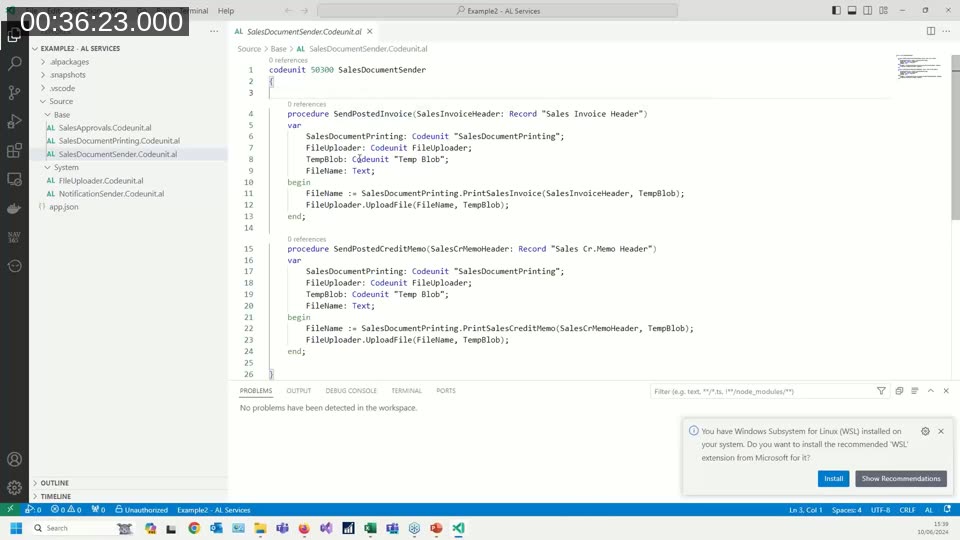Switch to the DEBUG CONSOLE tab

[351, 391]
